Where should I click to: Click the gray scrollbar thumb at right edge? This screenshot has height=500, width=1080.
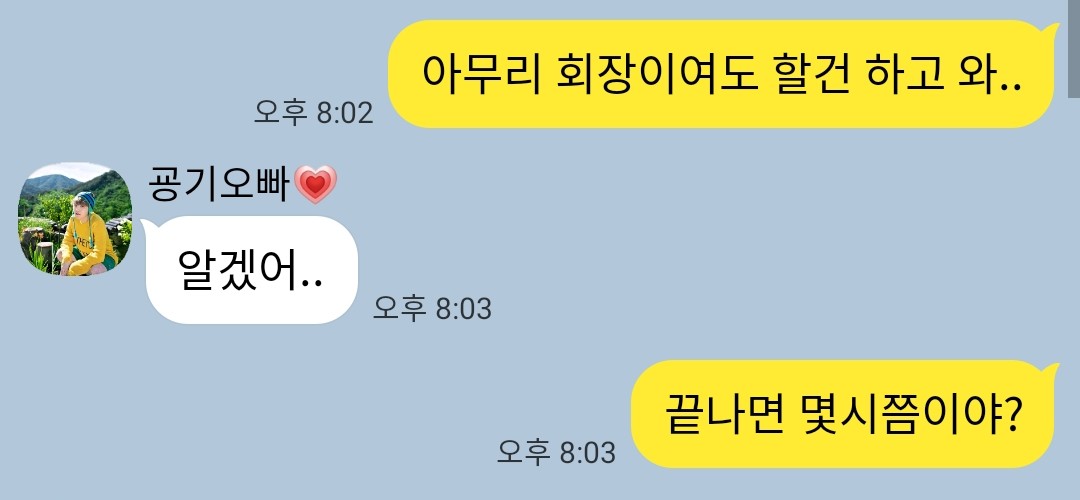[1072, 47]
